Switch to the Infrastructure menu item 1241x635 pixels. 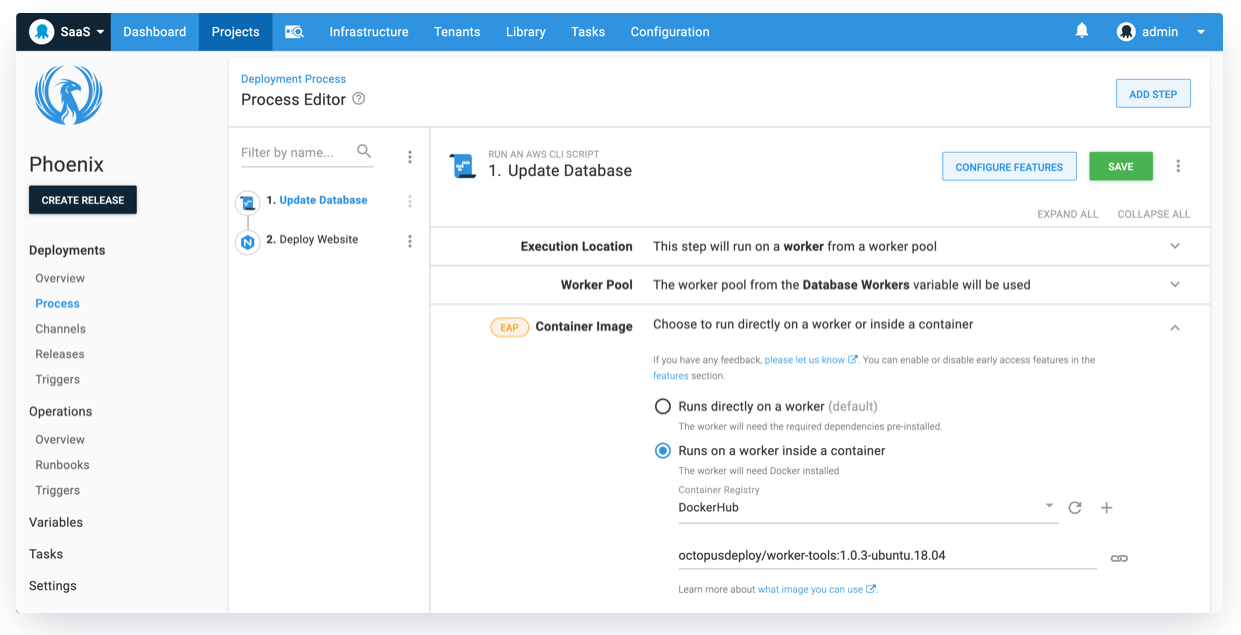(368, 31)
